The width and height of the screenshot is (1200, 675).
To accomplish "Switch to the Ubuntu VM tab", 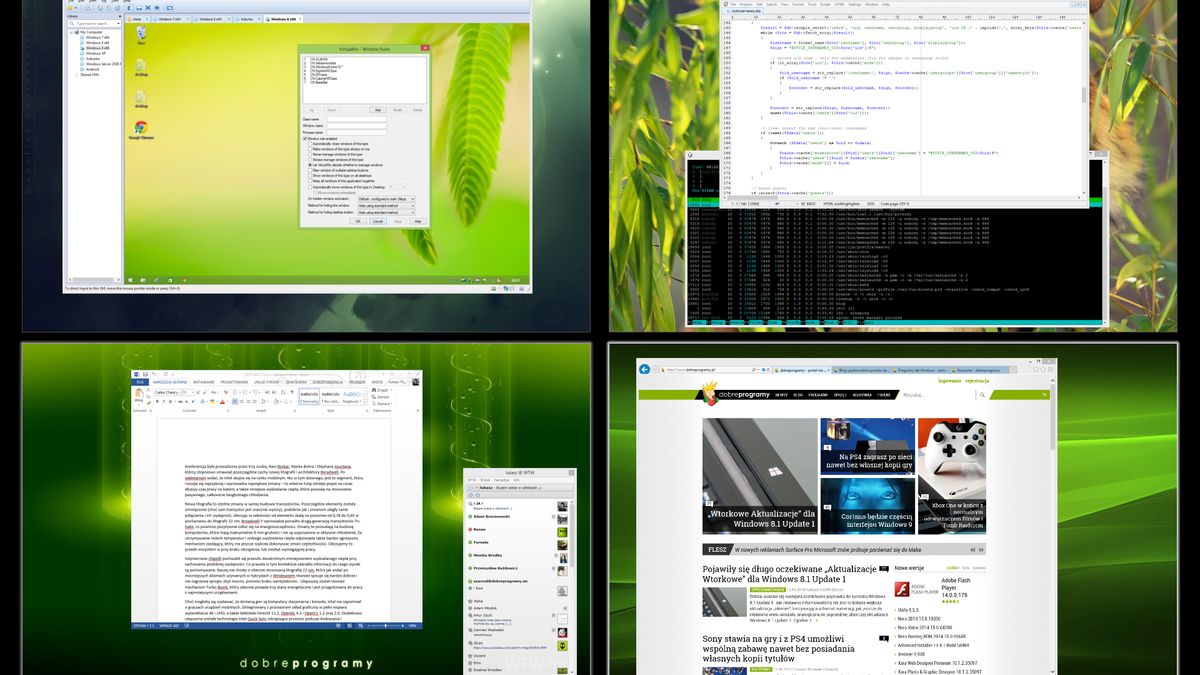I will [x=247, y=19].
